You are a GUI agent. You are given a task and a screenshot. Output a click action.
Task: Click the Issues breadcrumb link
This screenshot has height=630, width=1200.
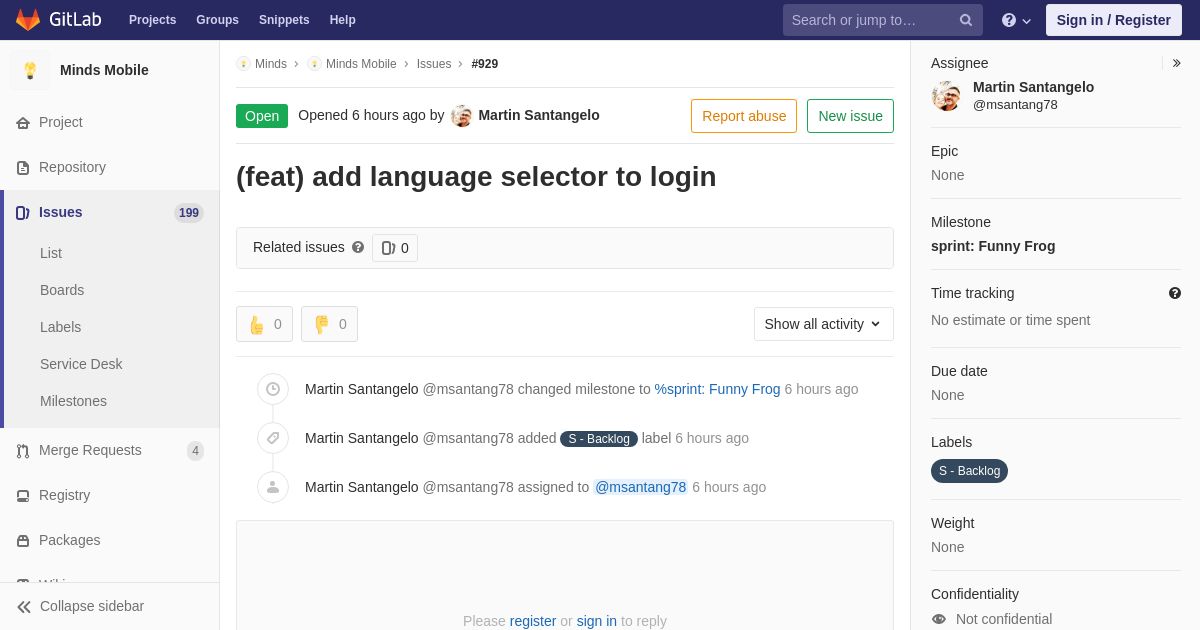point(434,64)
